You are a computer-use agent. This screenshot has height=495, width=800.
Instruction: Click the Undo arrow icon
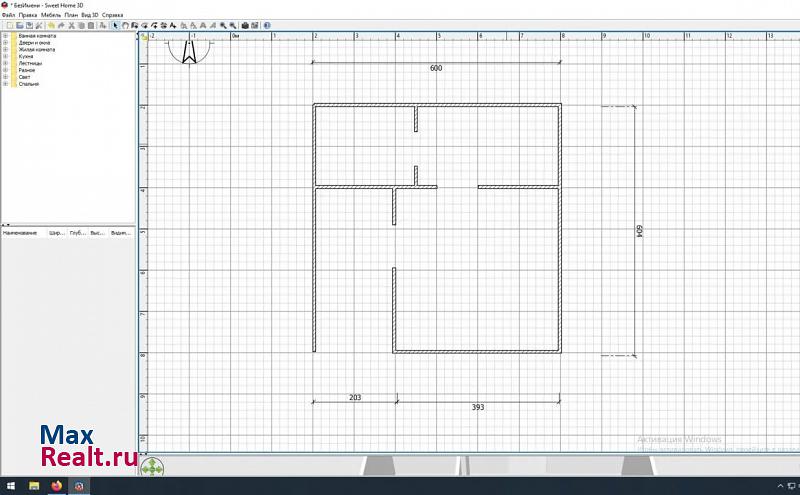(50, 25)
